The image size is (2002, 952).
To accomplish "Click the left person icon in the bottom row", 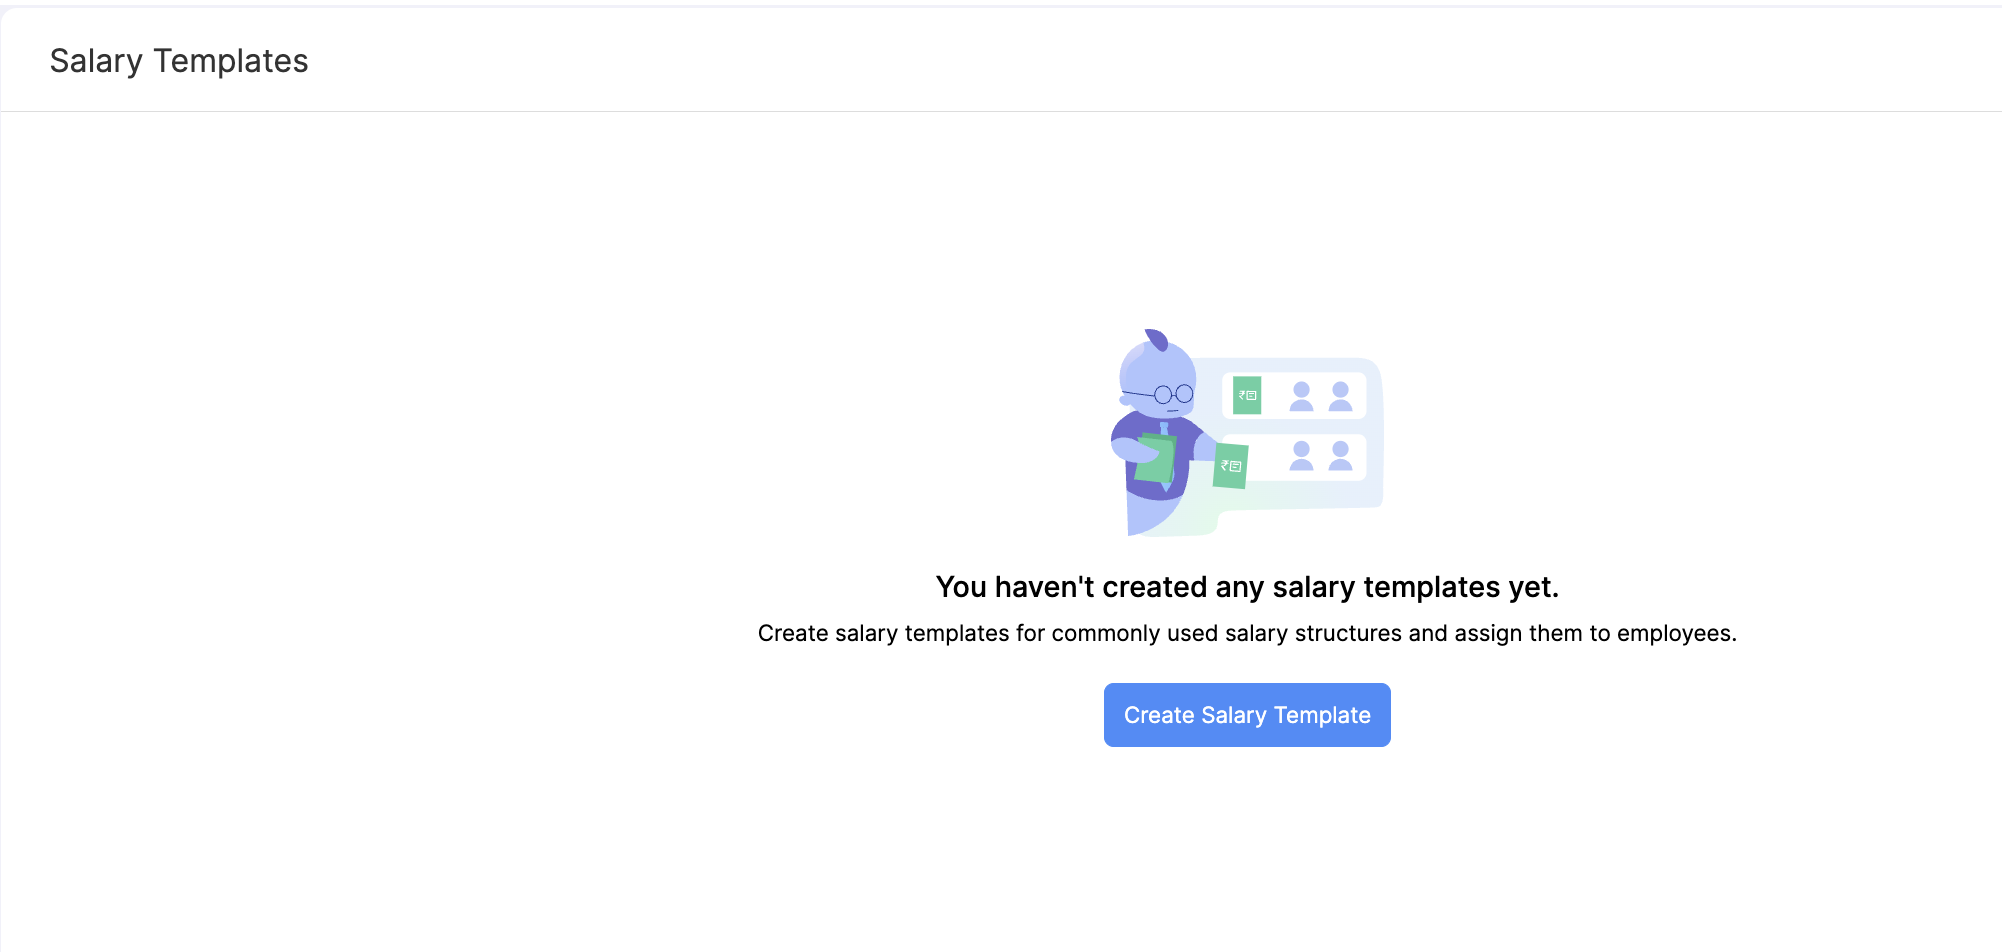I will [1301, 456].
